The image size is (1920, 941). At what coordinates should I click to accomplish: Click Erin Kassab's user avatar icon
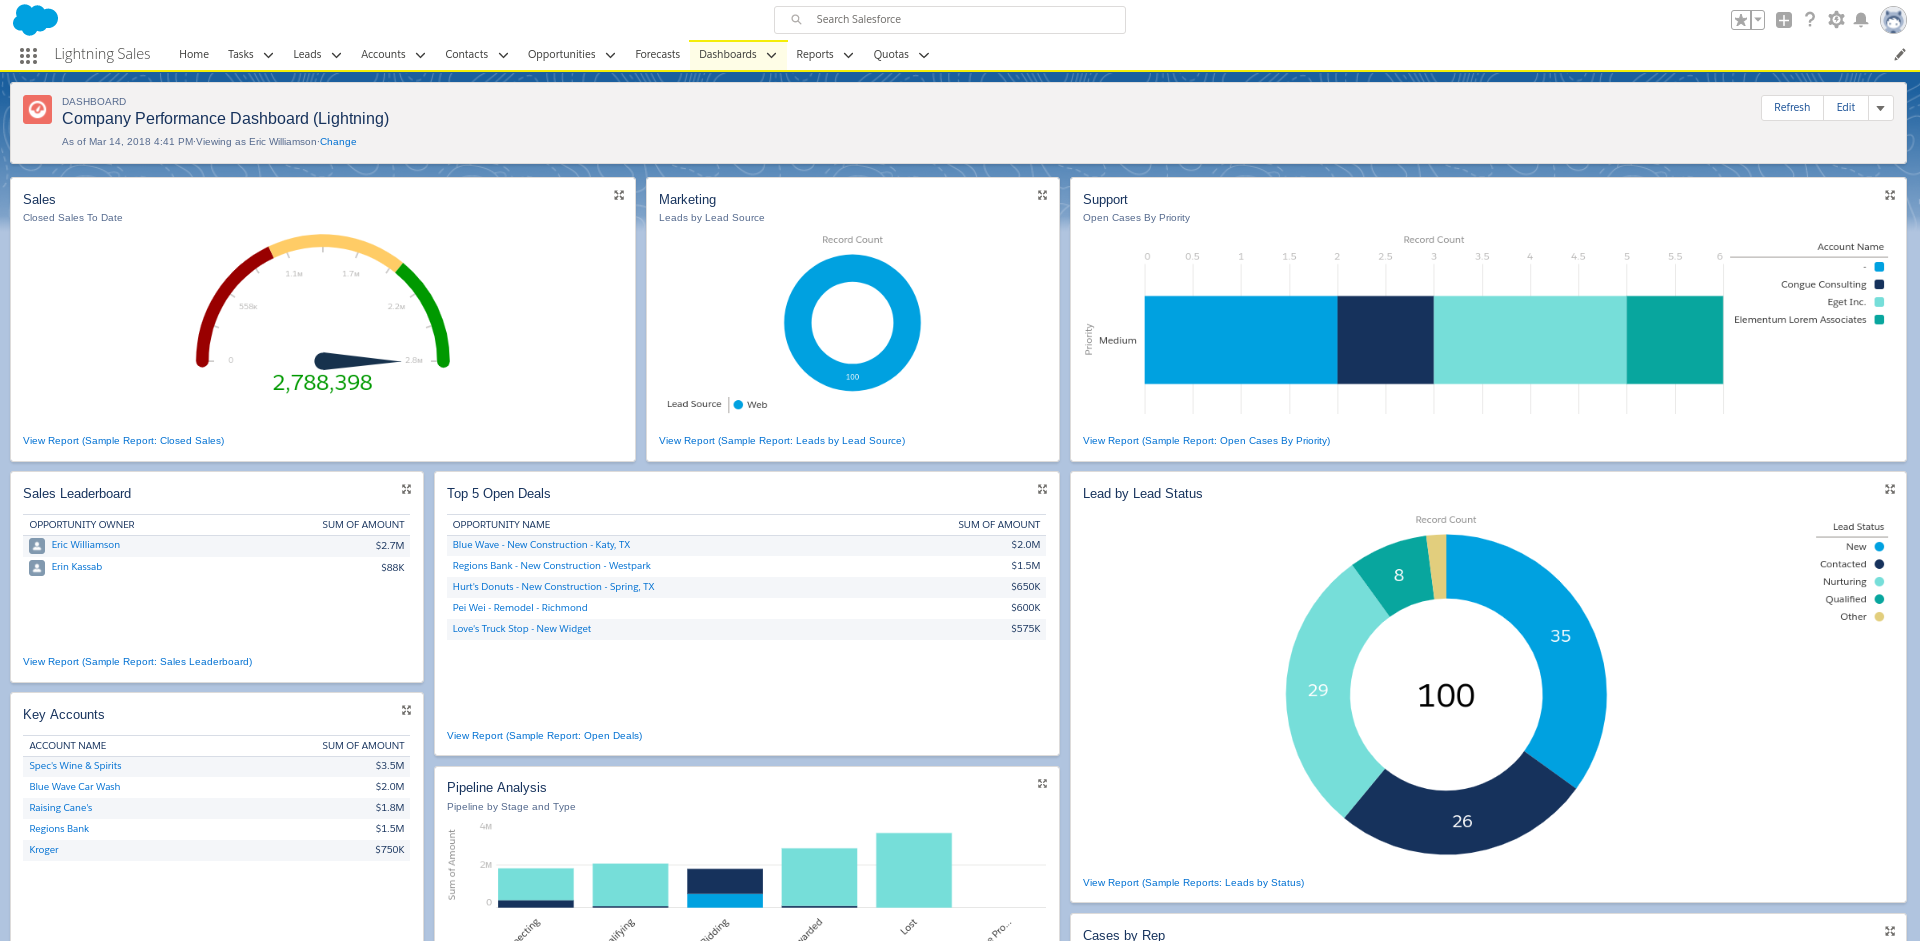(37, 568)
